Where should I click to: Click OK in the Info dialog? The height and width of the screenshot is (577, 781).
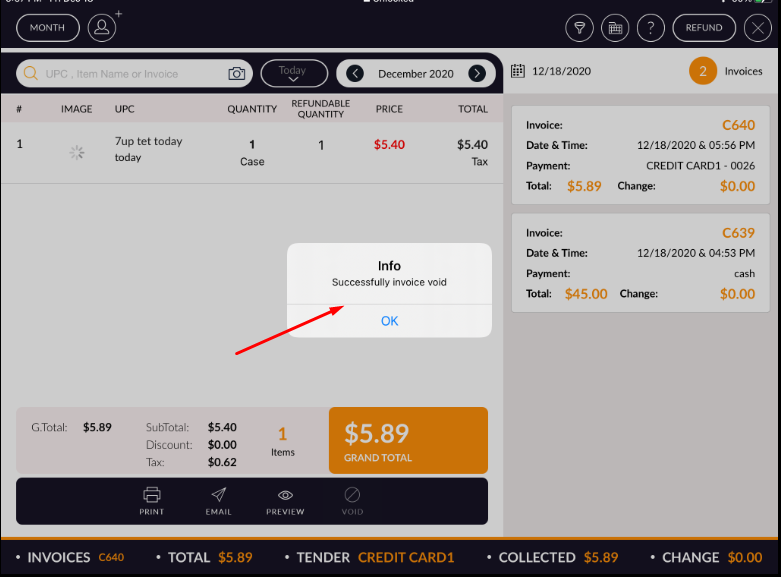[389, 321]
